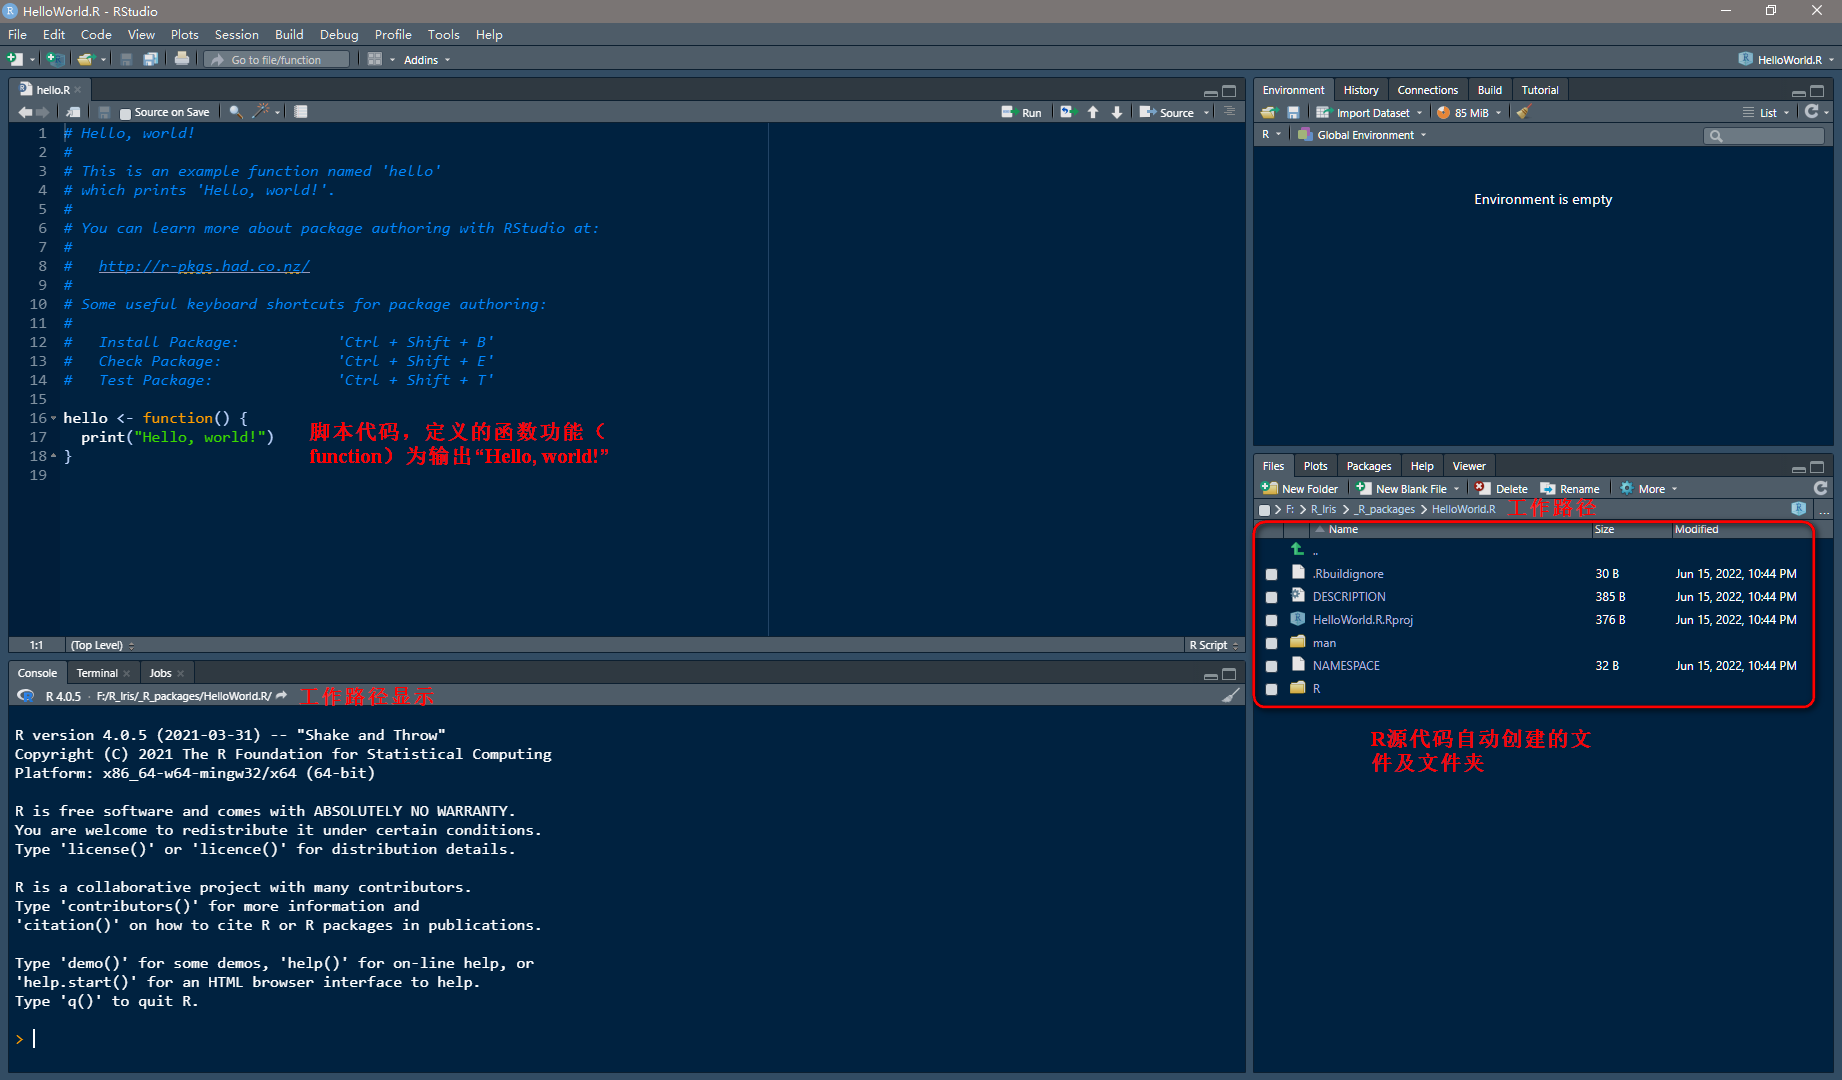Click Delete in the Files pane

click(x=1501, y=489)
